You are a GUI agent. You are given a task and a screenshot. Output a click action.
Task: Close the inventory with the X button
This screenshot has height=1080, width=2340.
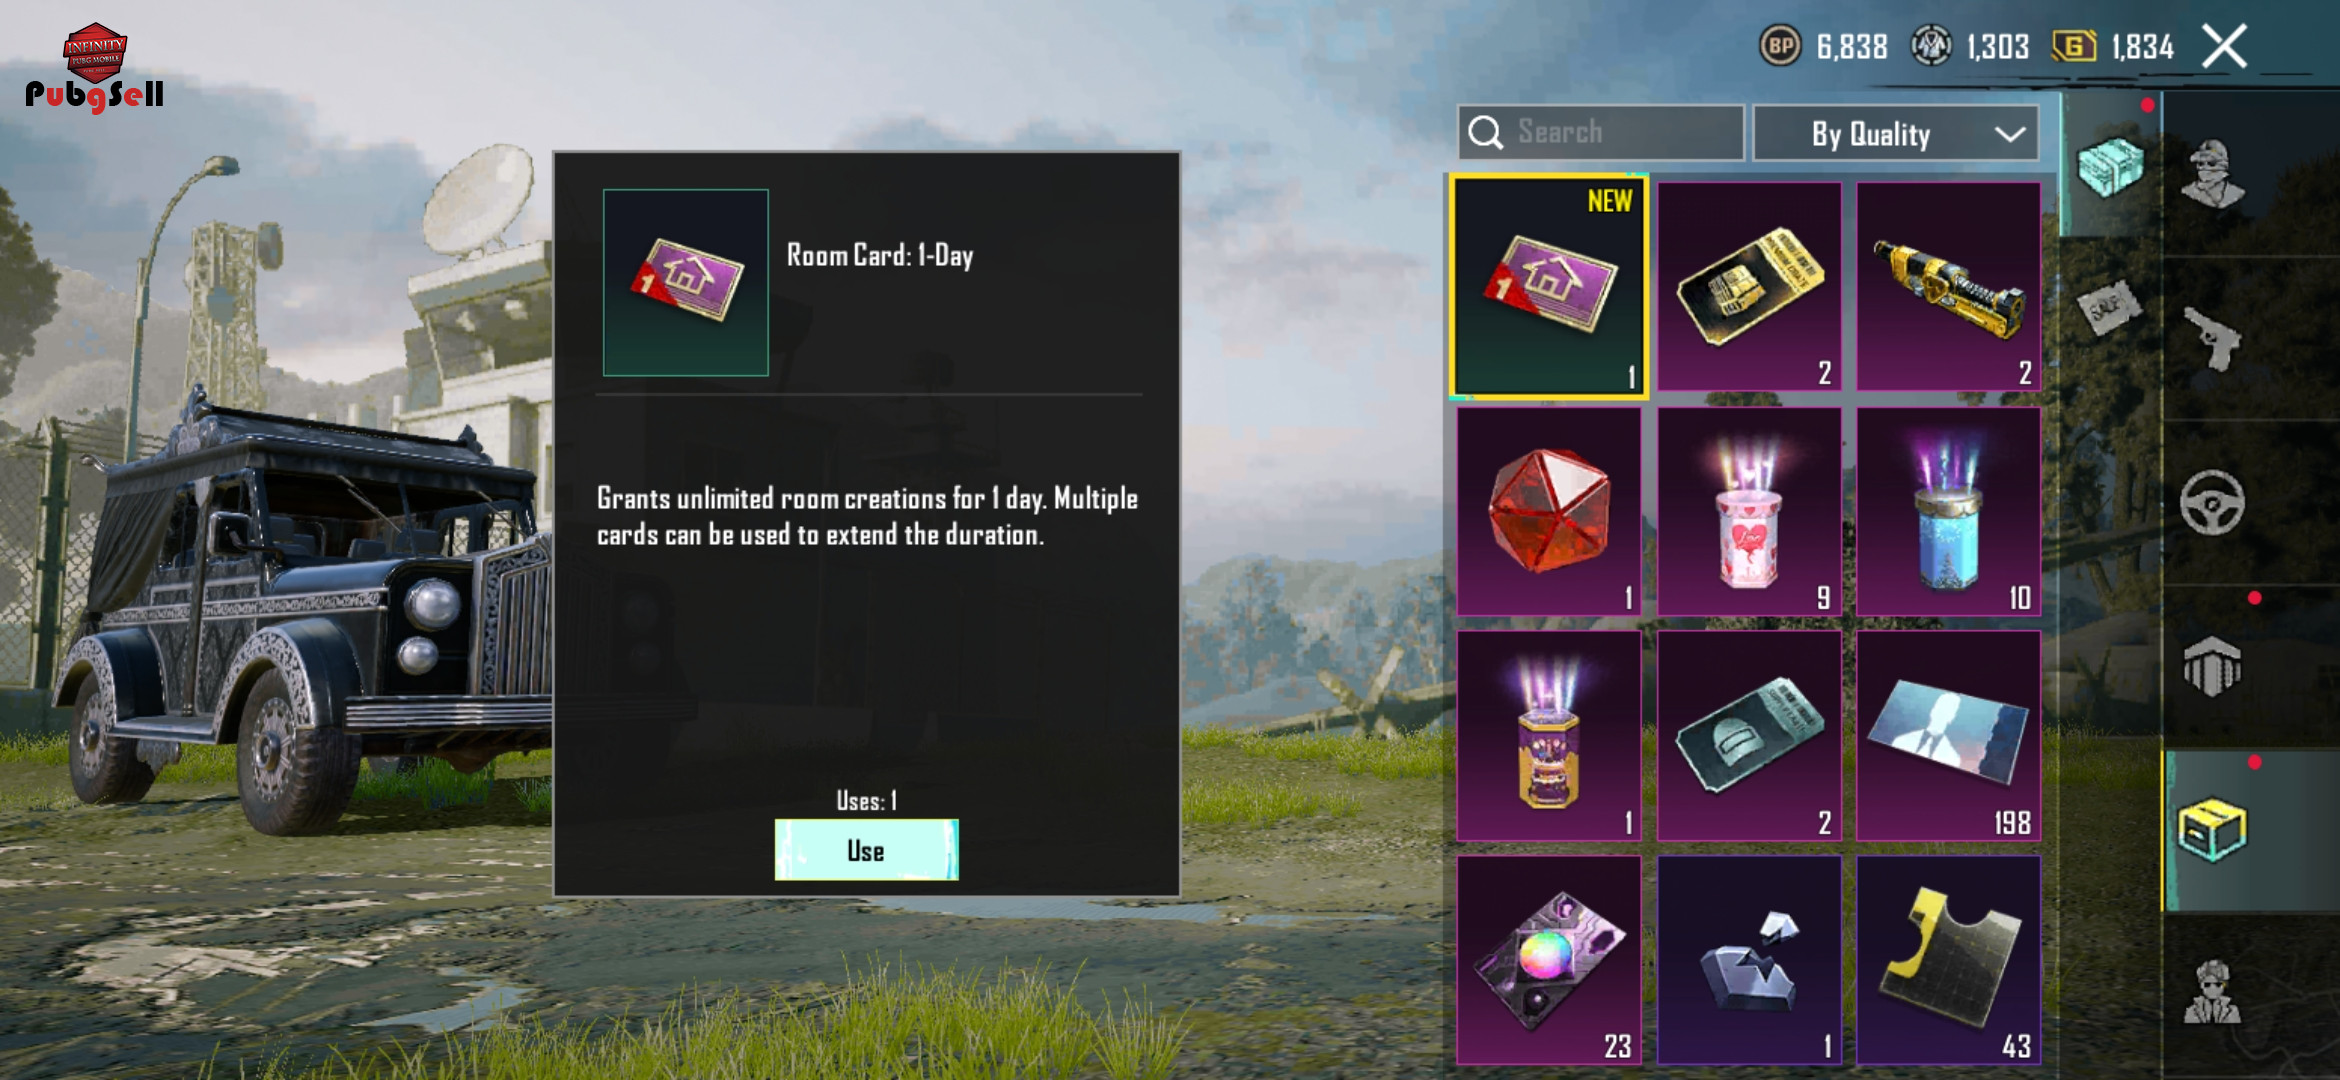[2225, 46]
